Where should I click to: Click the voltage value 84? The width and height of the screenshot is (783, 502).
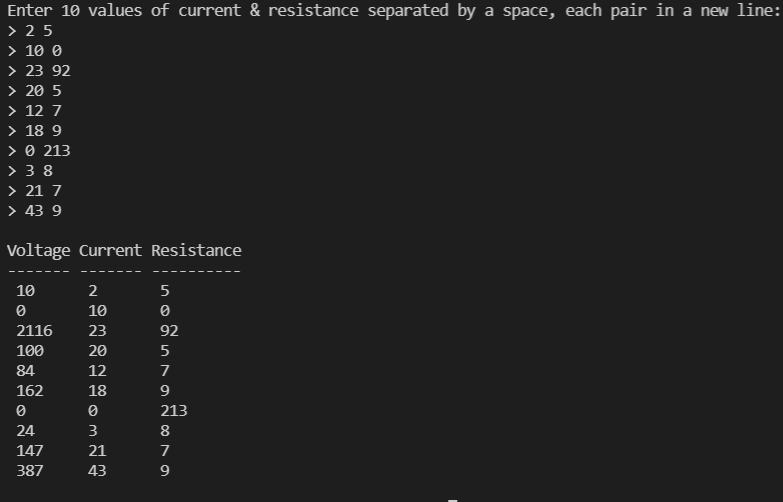25,371
